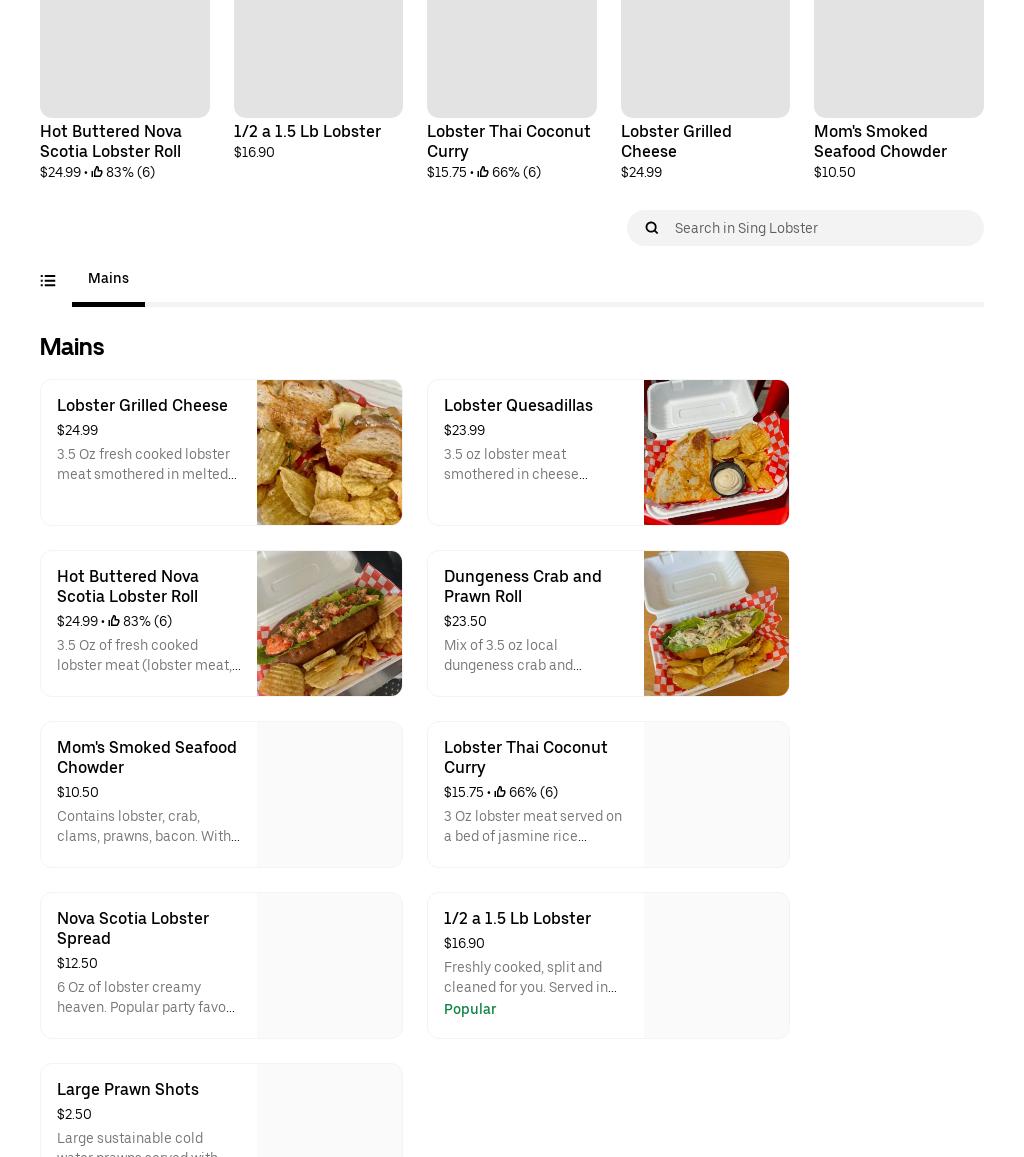Type in the Search in Sing Lobster field

tap(820, 228)
